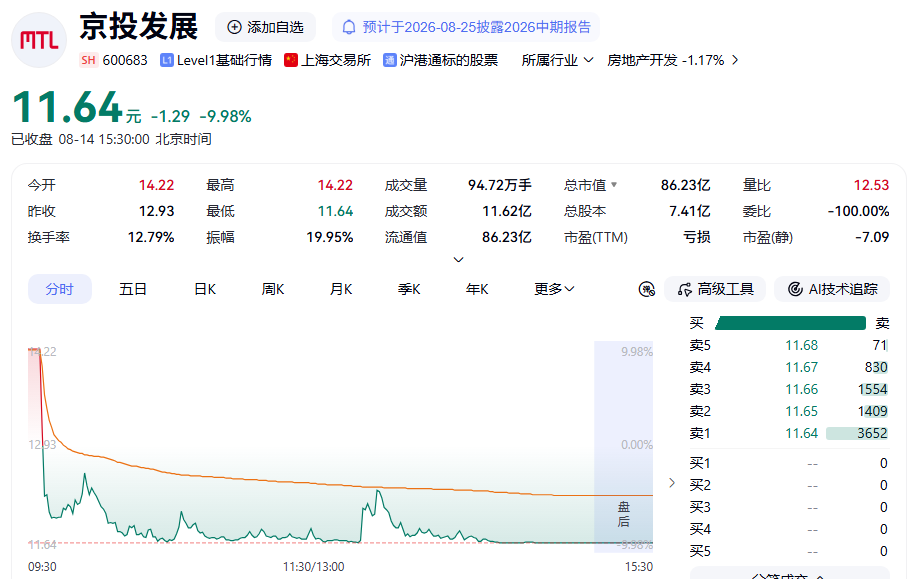The image size is (921, 579).
Task: Open the 更多 chart period dropdown
Action: pyautogui.click(x=554, y=289)
